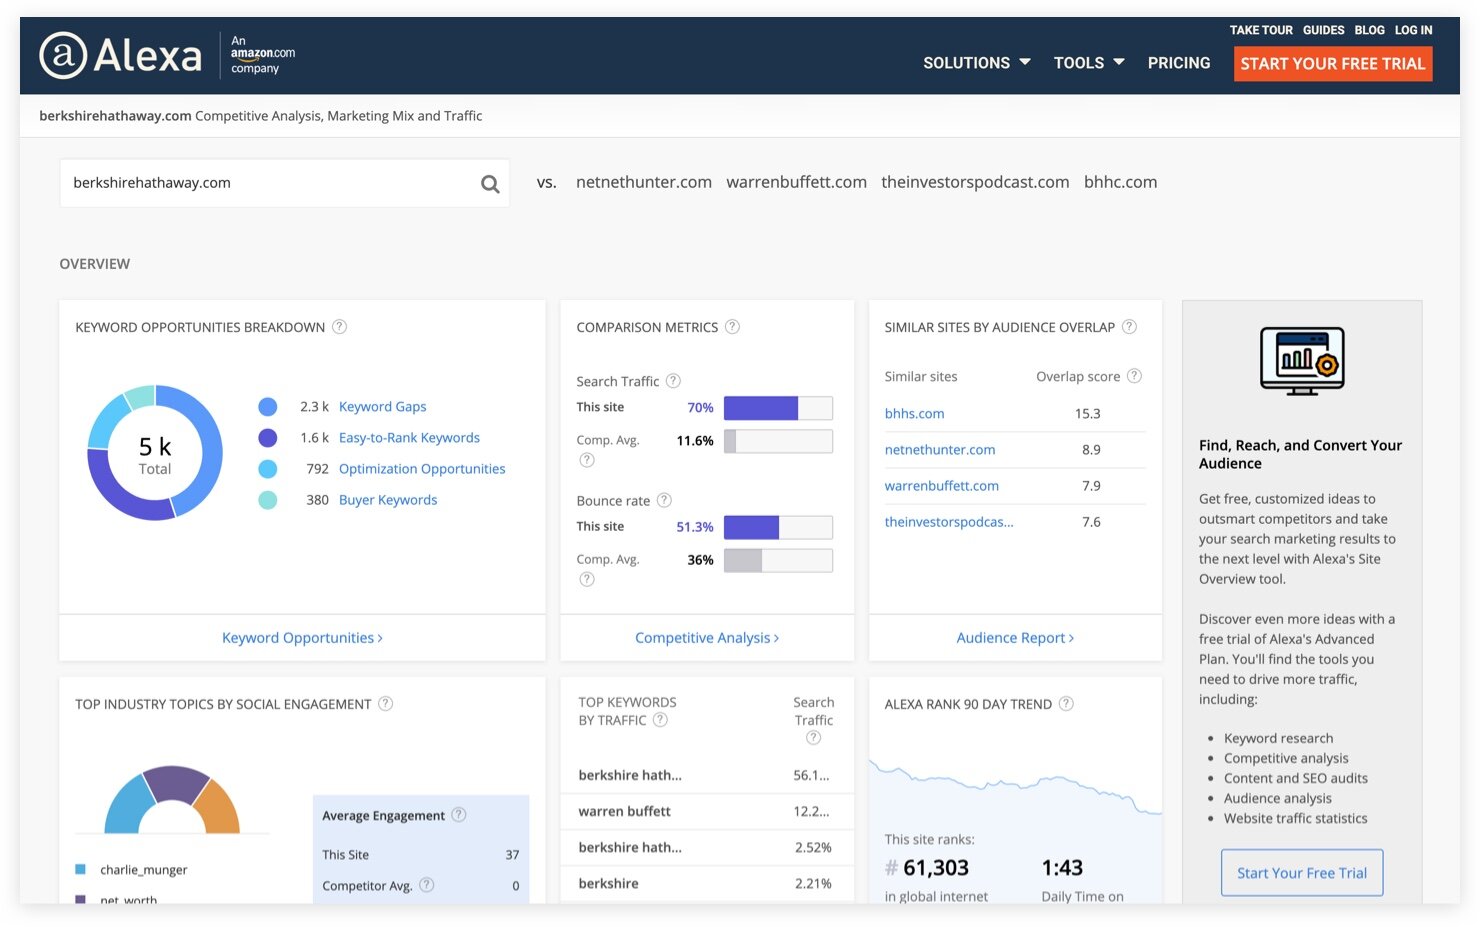
Task: Click Optimization Opportunities light blue swatch
Action: pyautogui.click(x=267, y=469)
